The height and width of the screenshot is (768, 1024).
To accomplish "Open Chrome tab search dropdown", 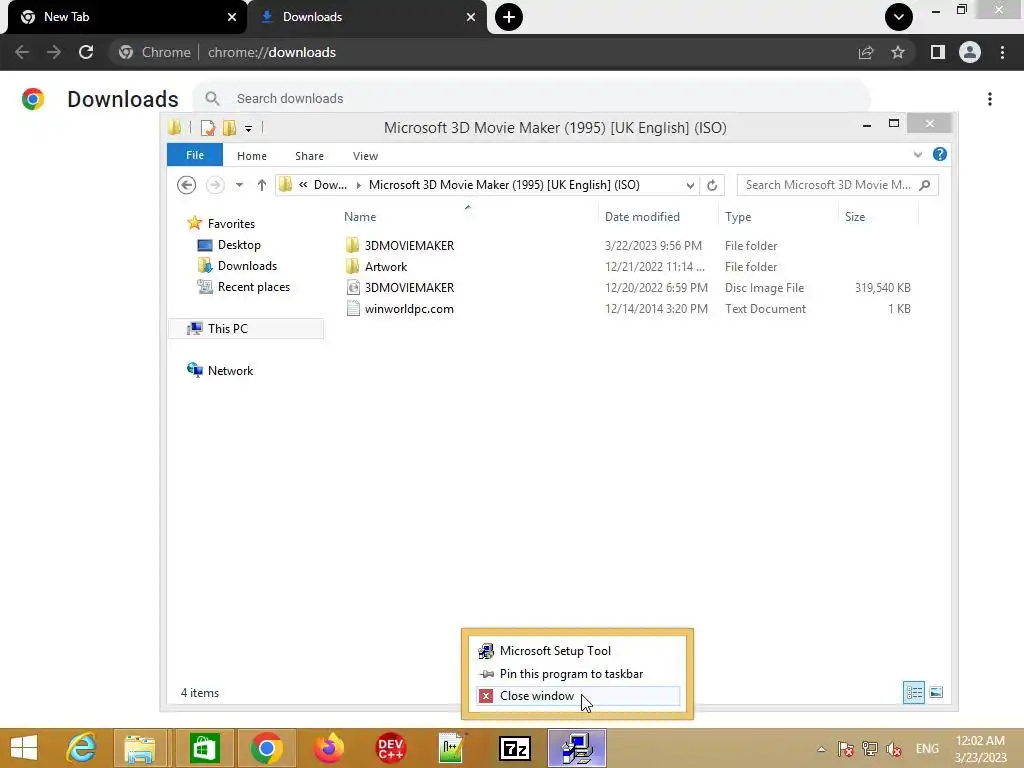I will click(899, 17).
